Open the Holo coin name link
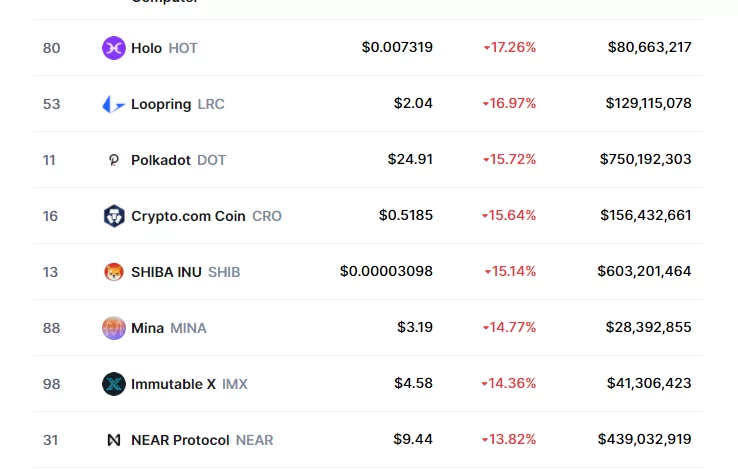738x470 pixels. point(146,48)
